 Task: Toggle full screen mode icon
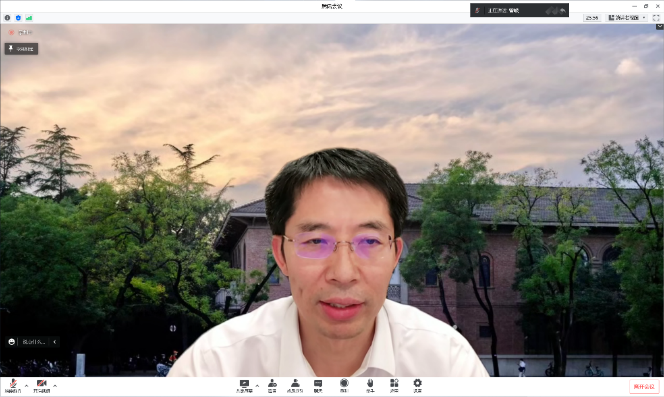tap(656, 18)
